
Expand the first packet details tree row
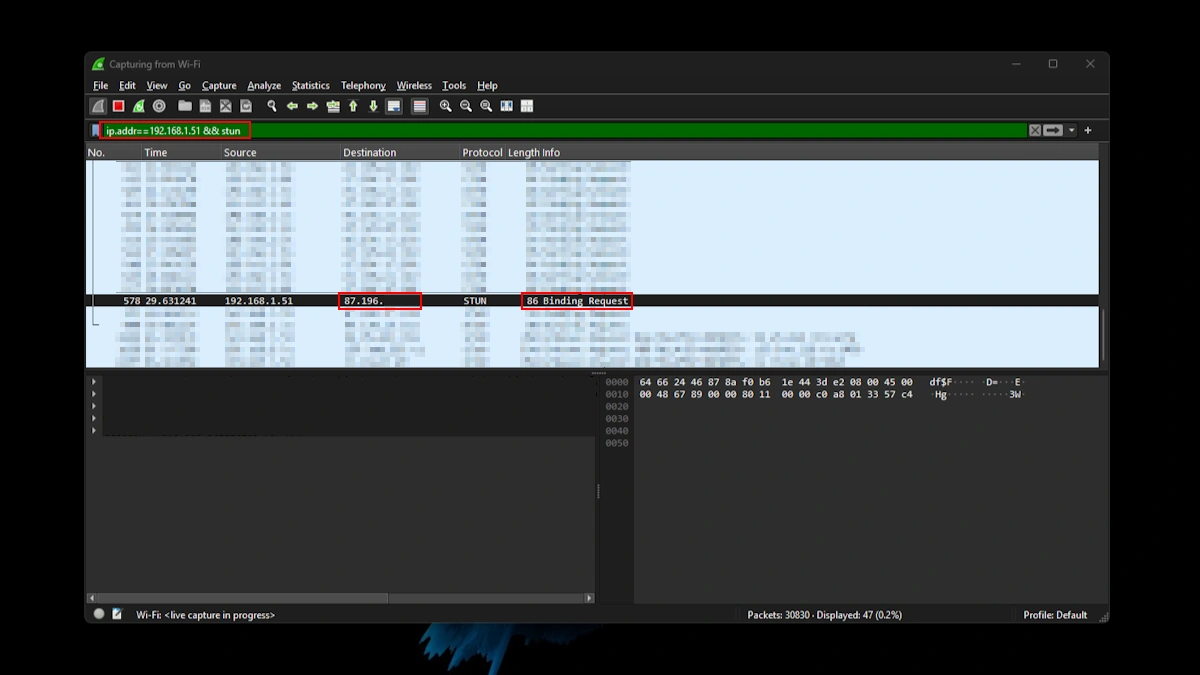pyautogui.click(x=95, y=382)
